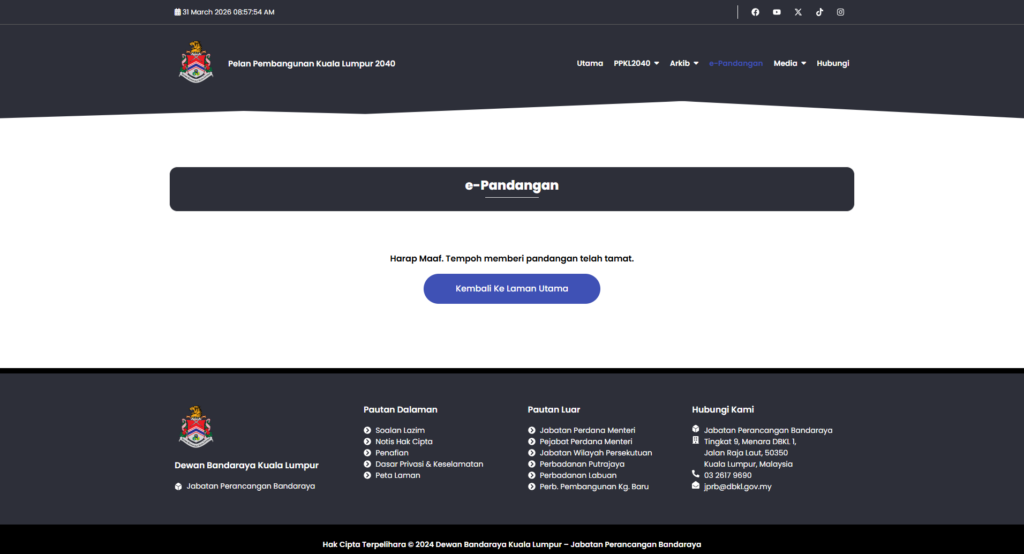Viewport: 1024px width, 554px height.
Task: Open the e-Pandangan navigation item
Action: pos(736,63)
